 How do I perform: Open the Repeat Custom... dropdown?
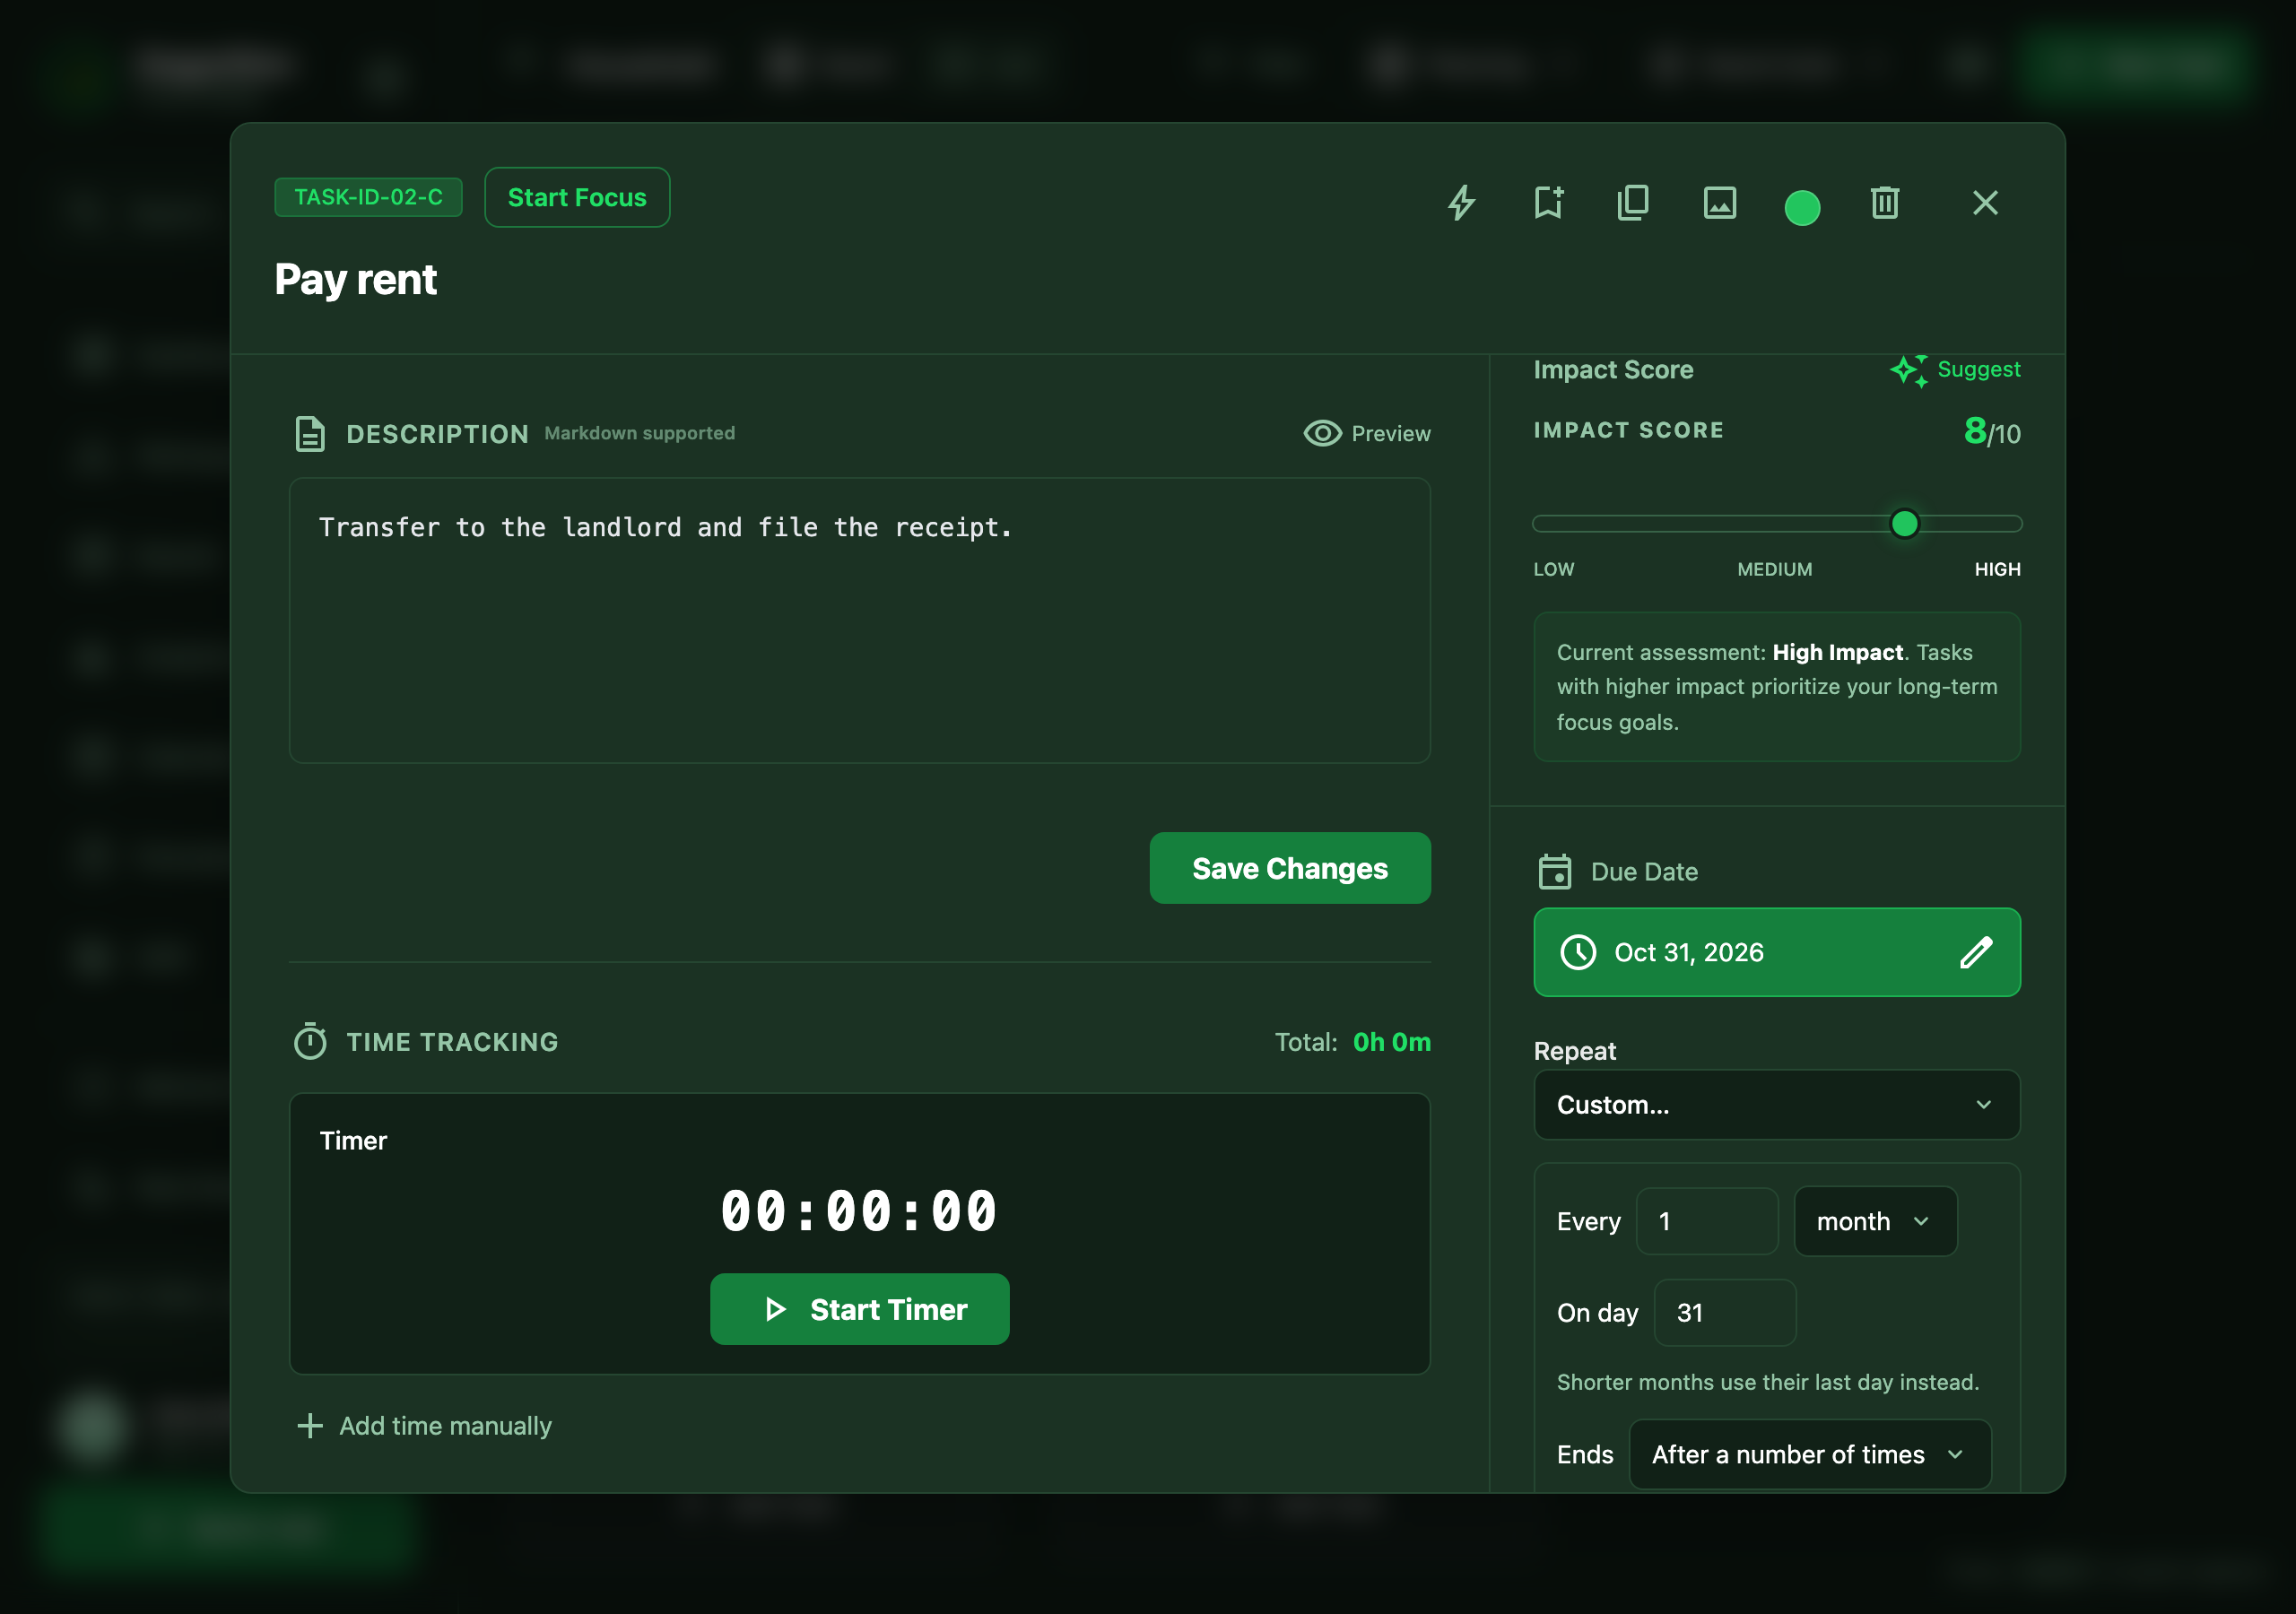[1776, 1105]
